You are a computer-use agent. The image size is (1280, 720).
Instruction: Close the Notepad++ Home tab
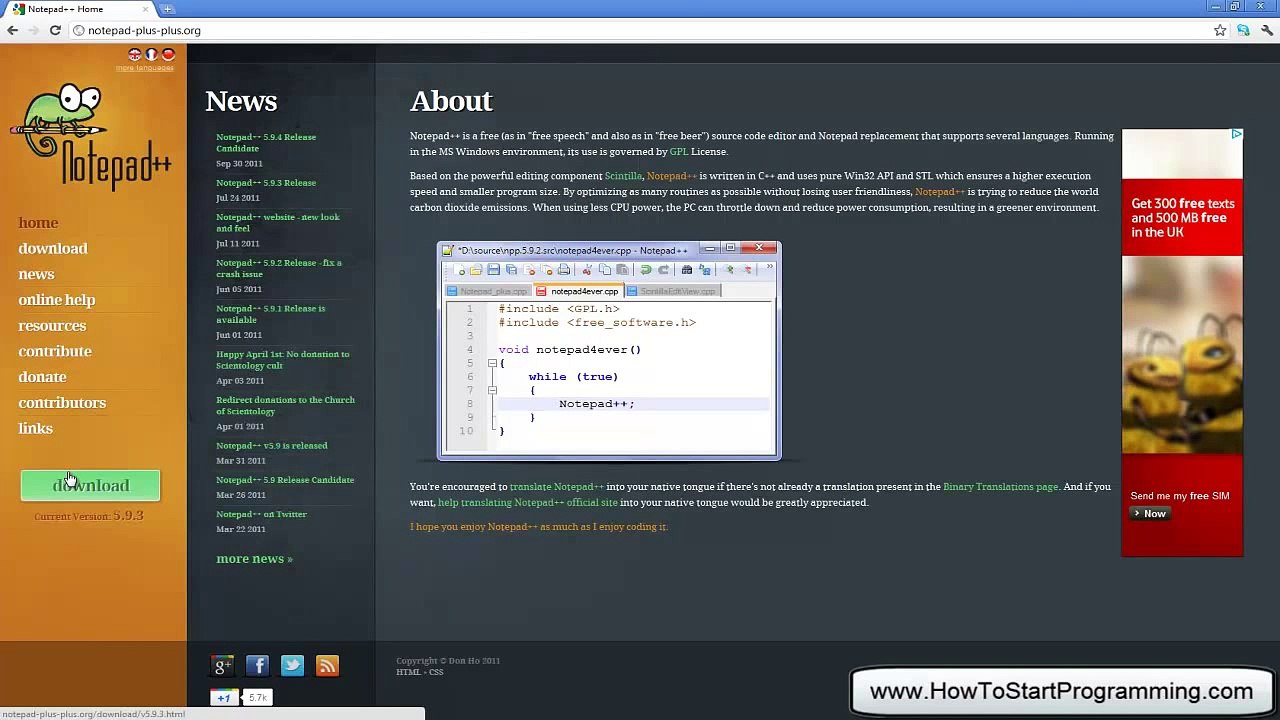pos(146,9)
